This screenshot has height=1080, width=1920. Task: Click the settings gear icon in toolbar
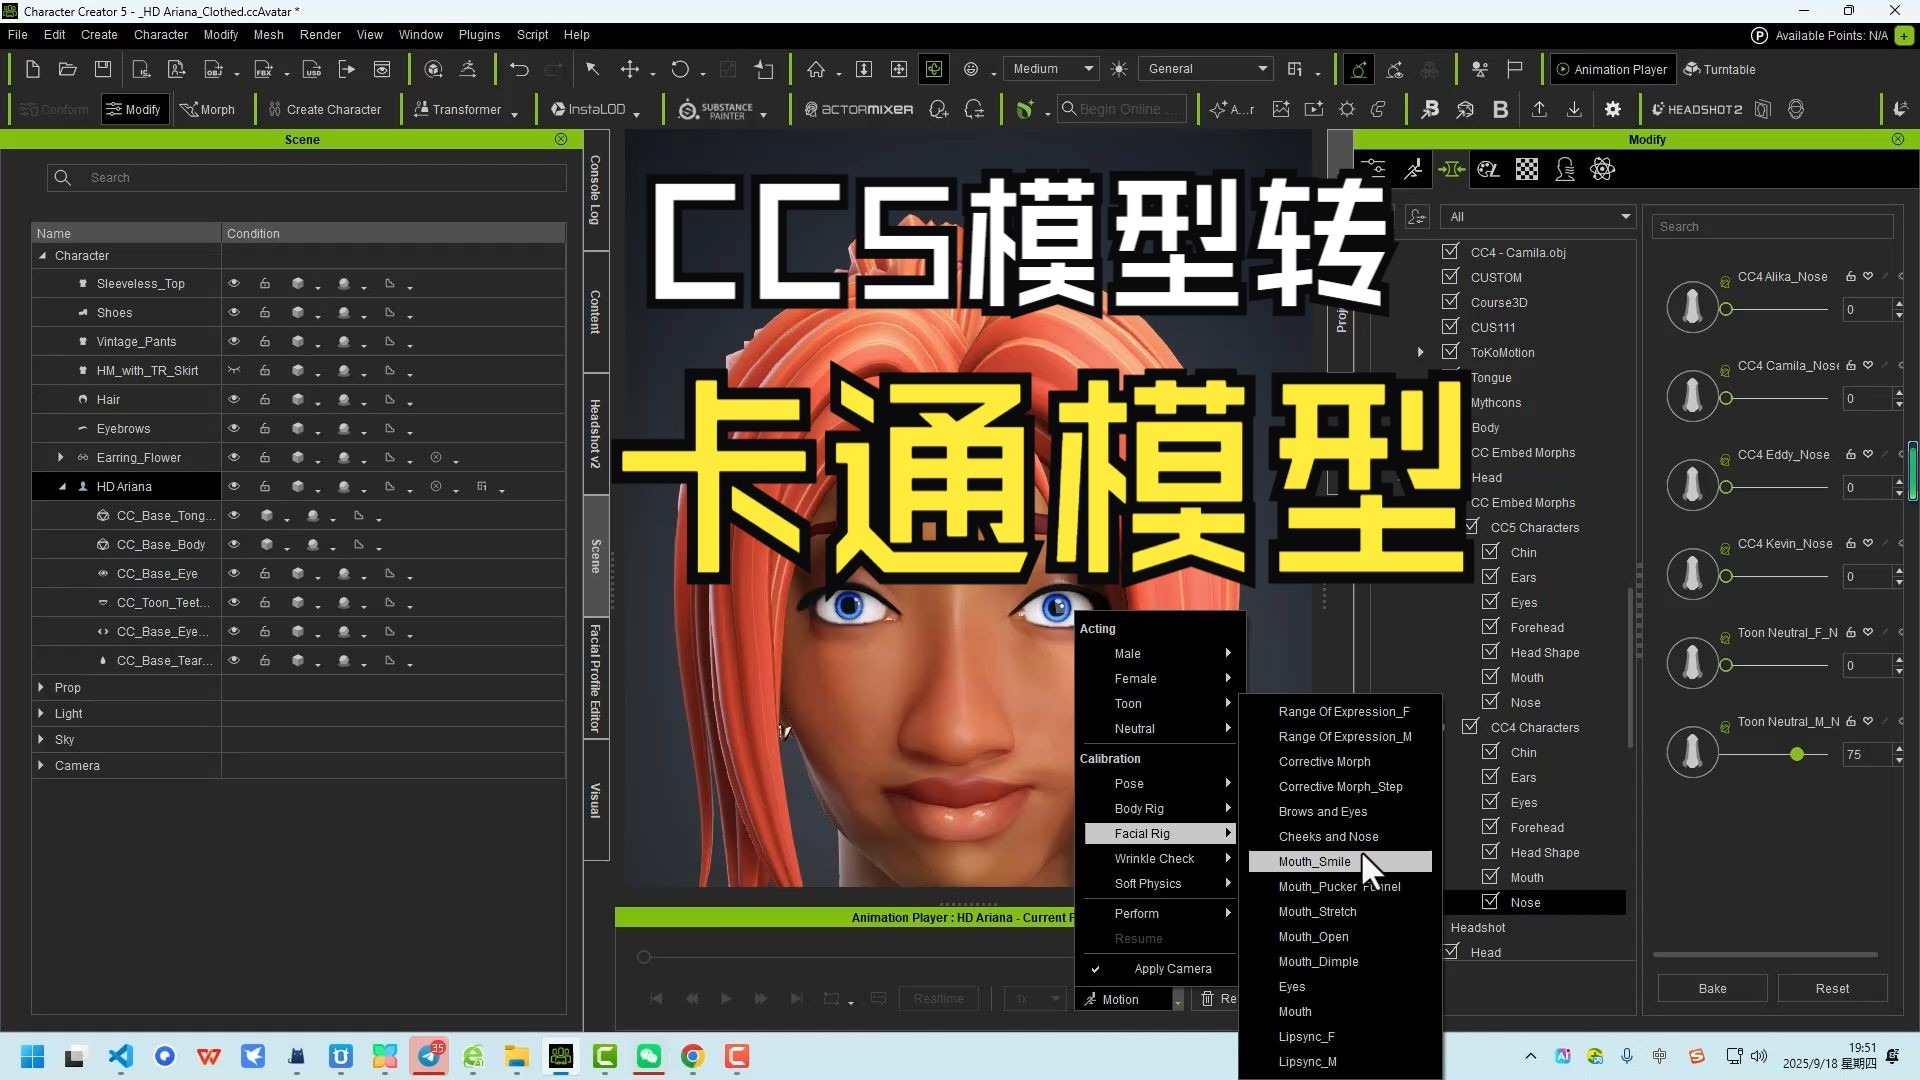coord(1613,109)
